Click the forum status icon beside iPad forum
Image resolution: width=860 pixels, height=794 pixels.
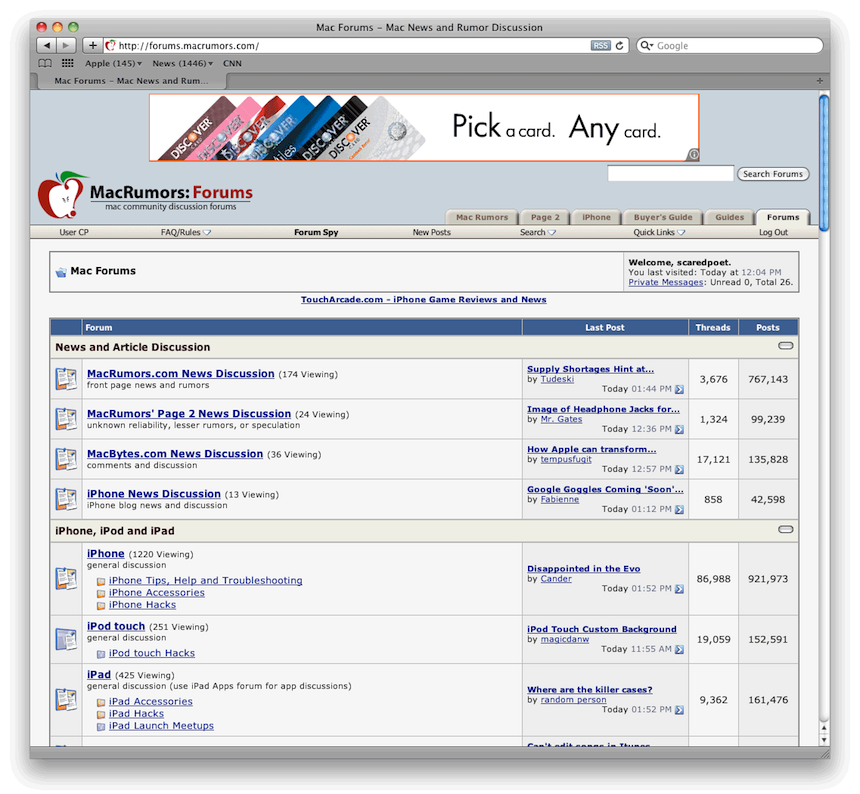click(66, 700)
